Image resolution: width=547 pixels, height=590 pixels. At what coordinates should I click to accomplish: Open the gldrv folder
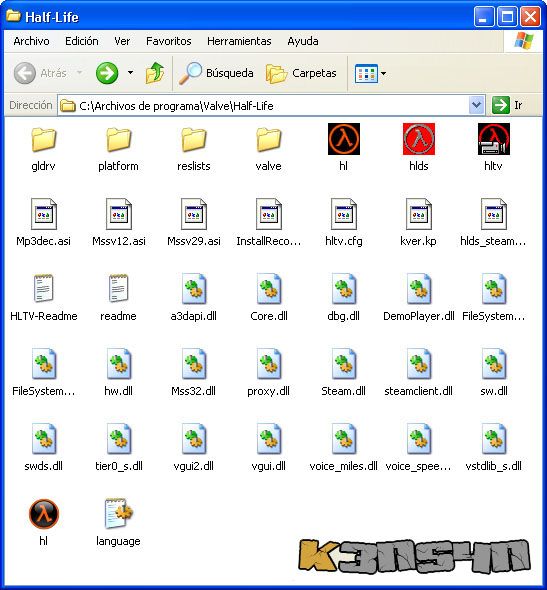44,140
